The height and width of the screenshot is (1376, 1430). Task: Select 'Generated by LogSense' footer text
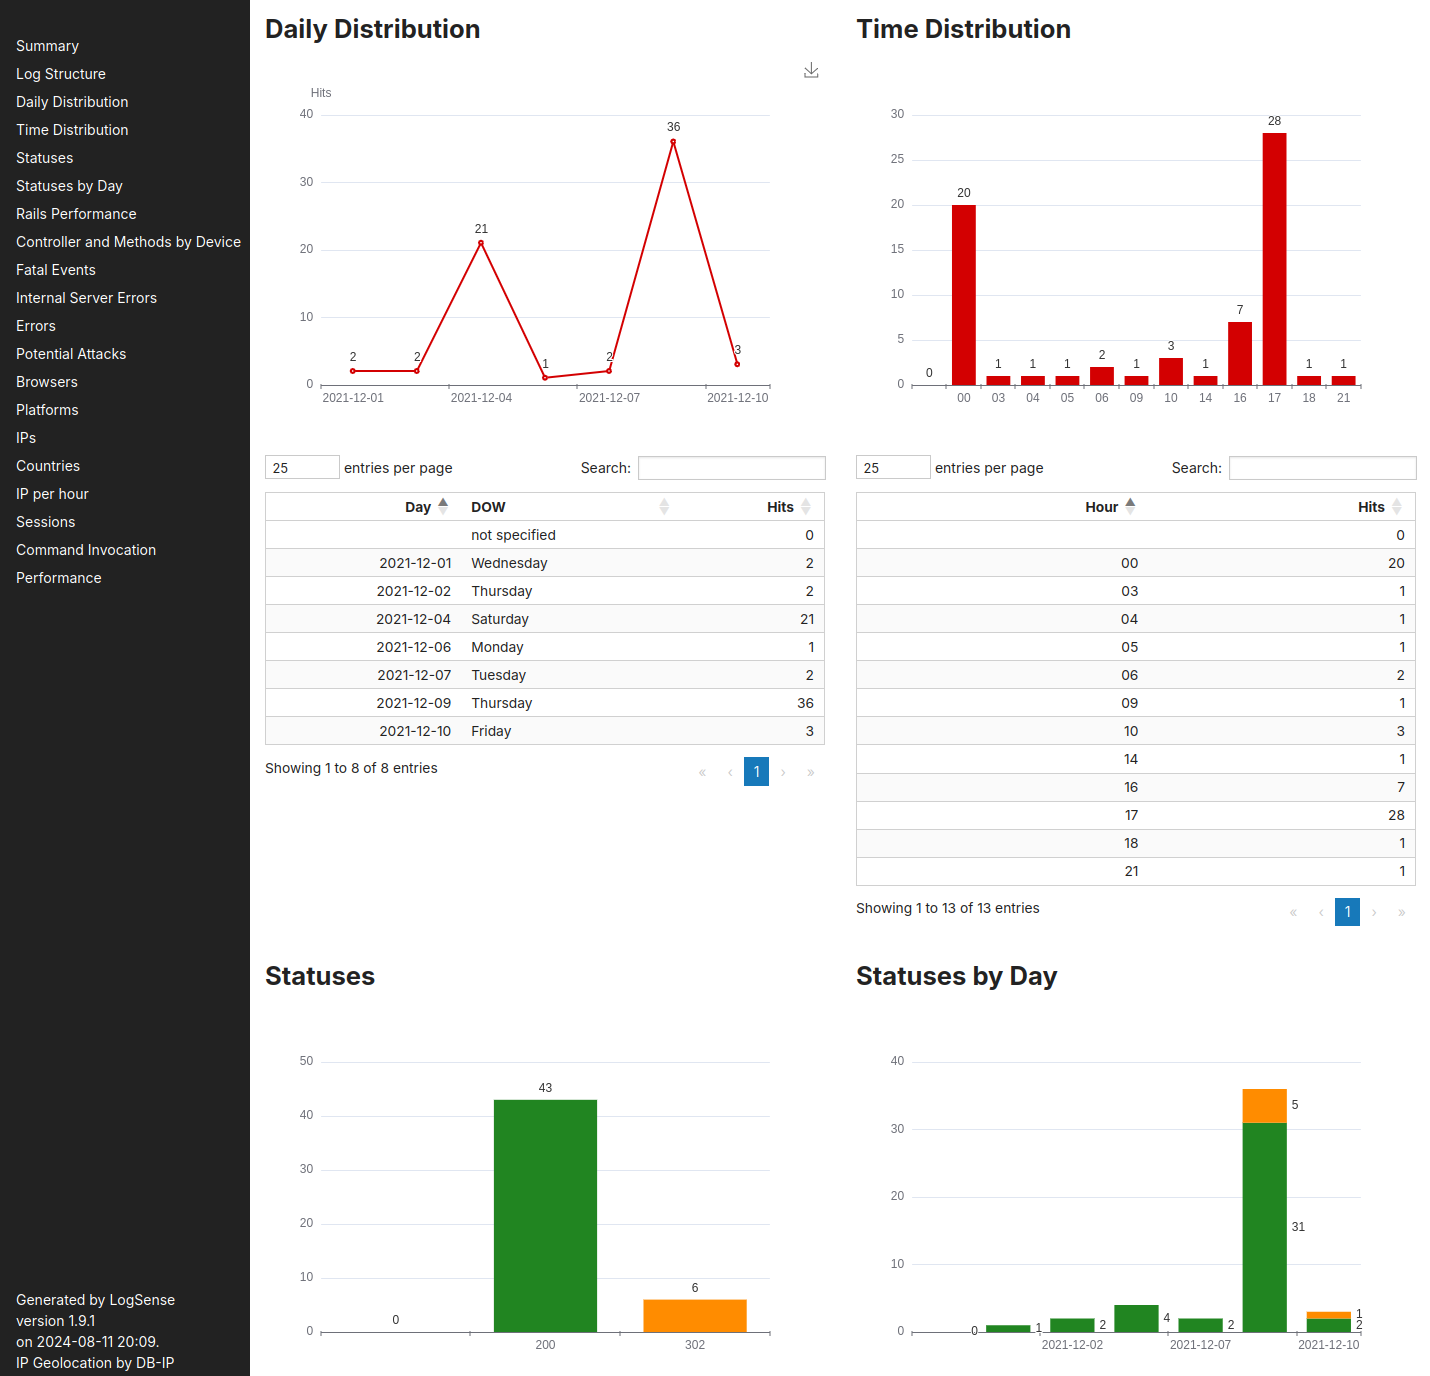coord(95,1300)
